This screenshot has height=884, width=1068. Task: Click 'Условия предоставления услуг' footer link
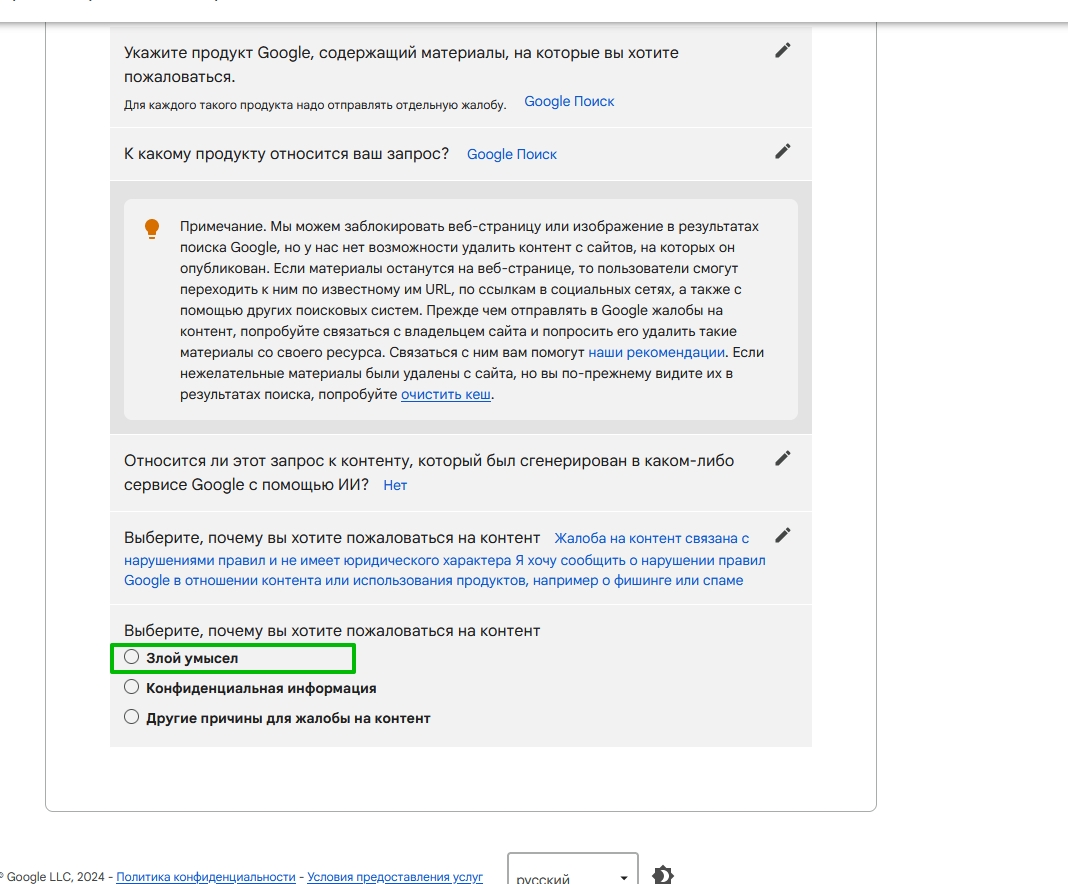[395, 877]
